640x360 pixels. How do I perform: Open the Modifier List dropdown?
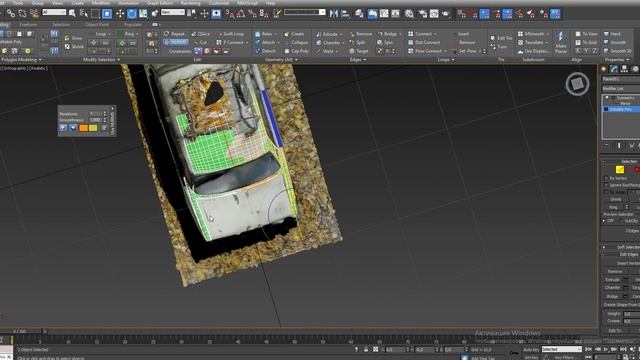click(x=621, y=89)
